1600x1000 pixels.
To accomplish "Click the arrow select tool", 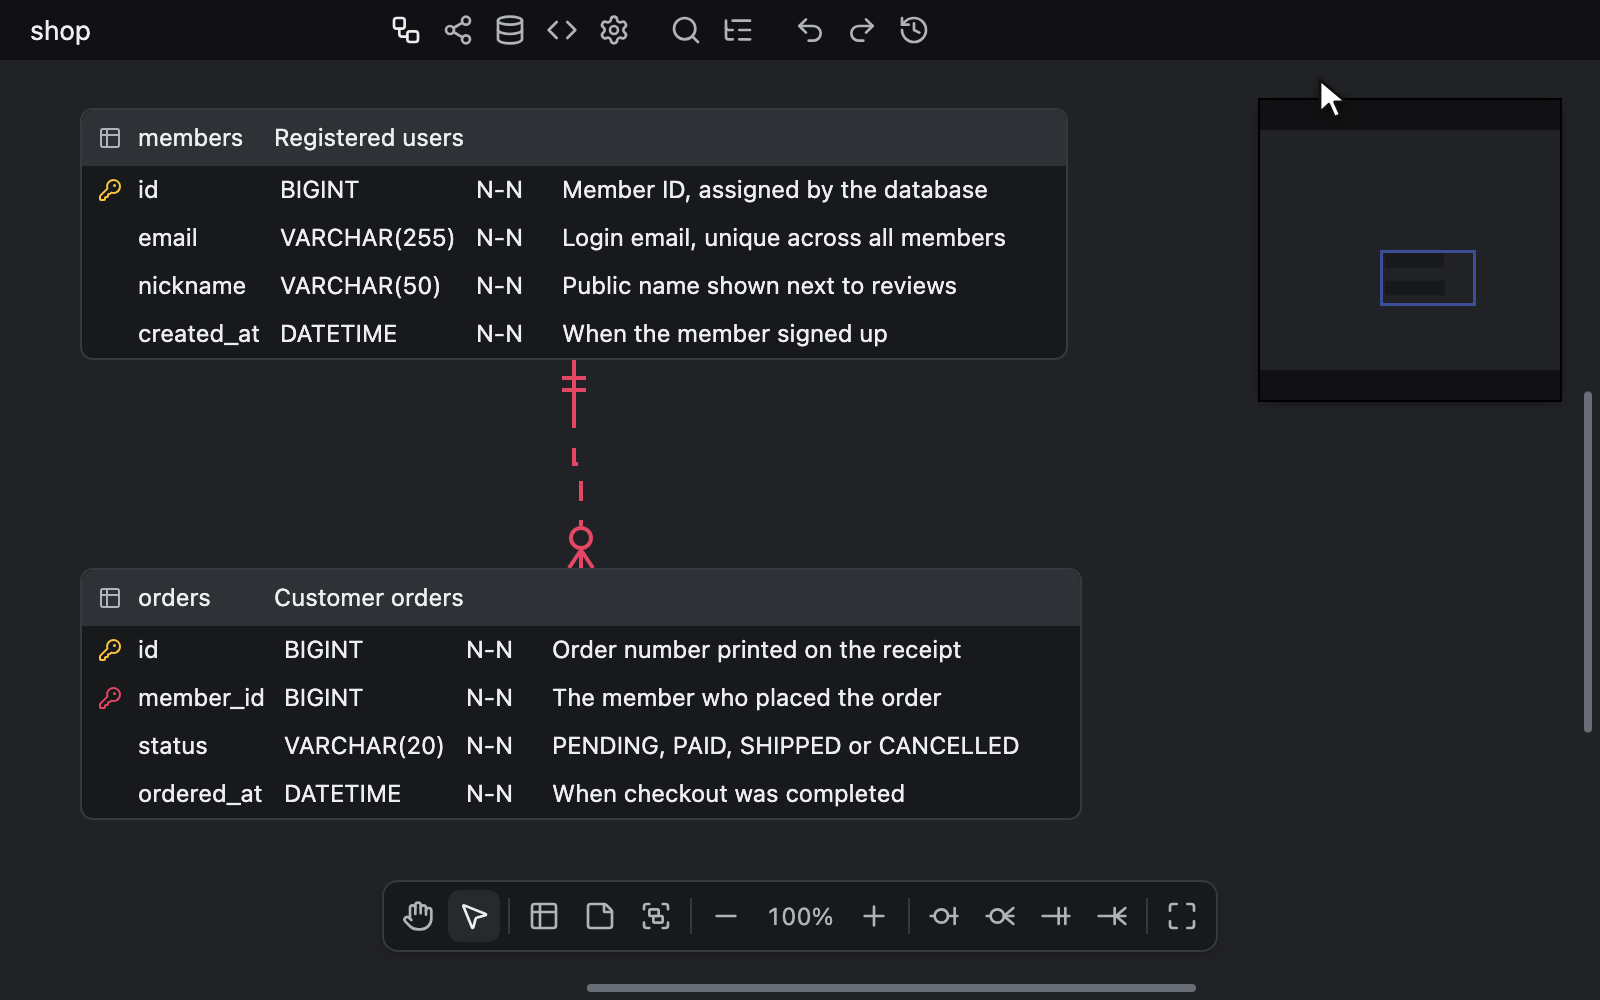I will click(474, 916).
